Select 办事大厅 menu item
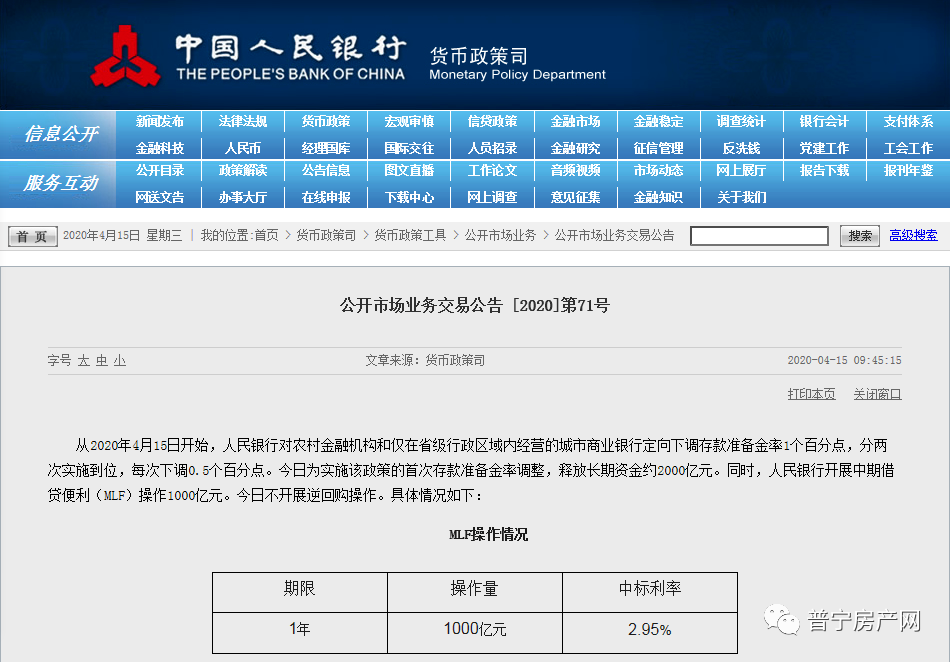952x662 pixels. [x=243, y=197]
